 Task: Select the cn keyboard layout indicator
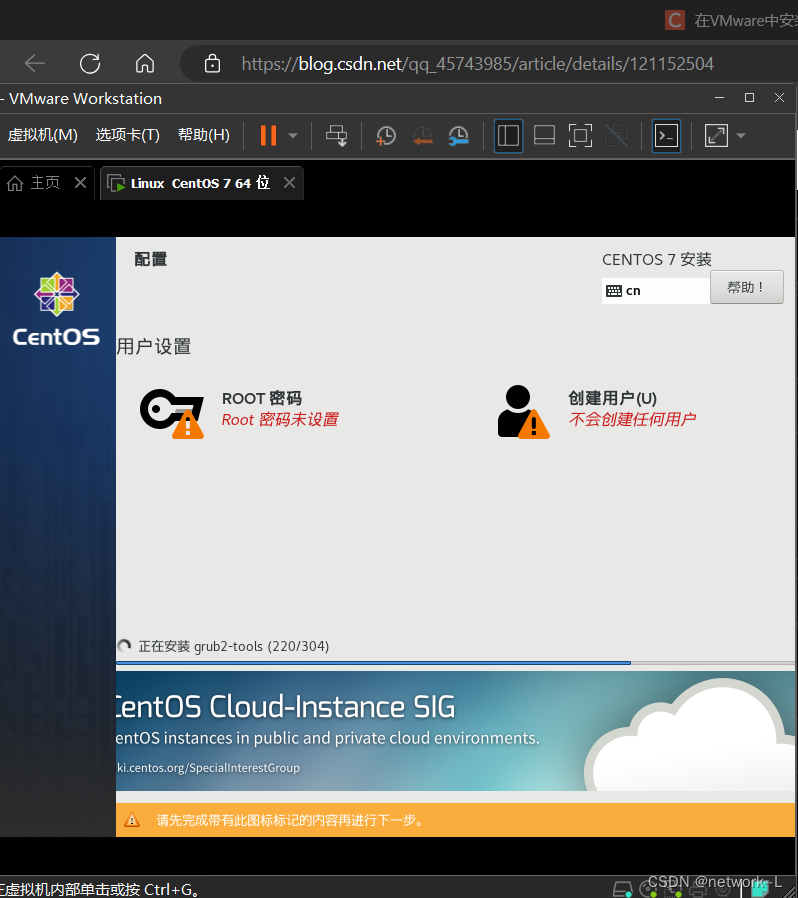[x=656, y=291]
